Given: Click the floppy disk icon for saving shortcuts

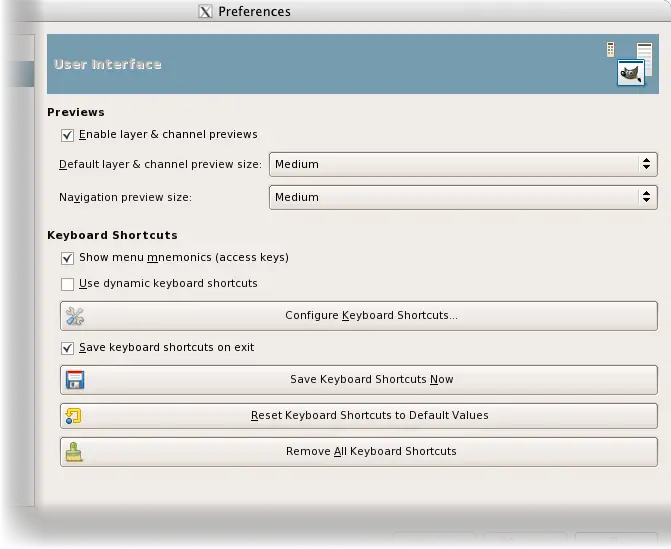Looking at the screenshot, I should pyautogui.click(x=75, y=380).
